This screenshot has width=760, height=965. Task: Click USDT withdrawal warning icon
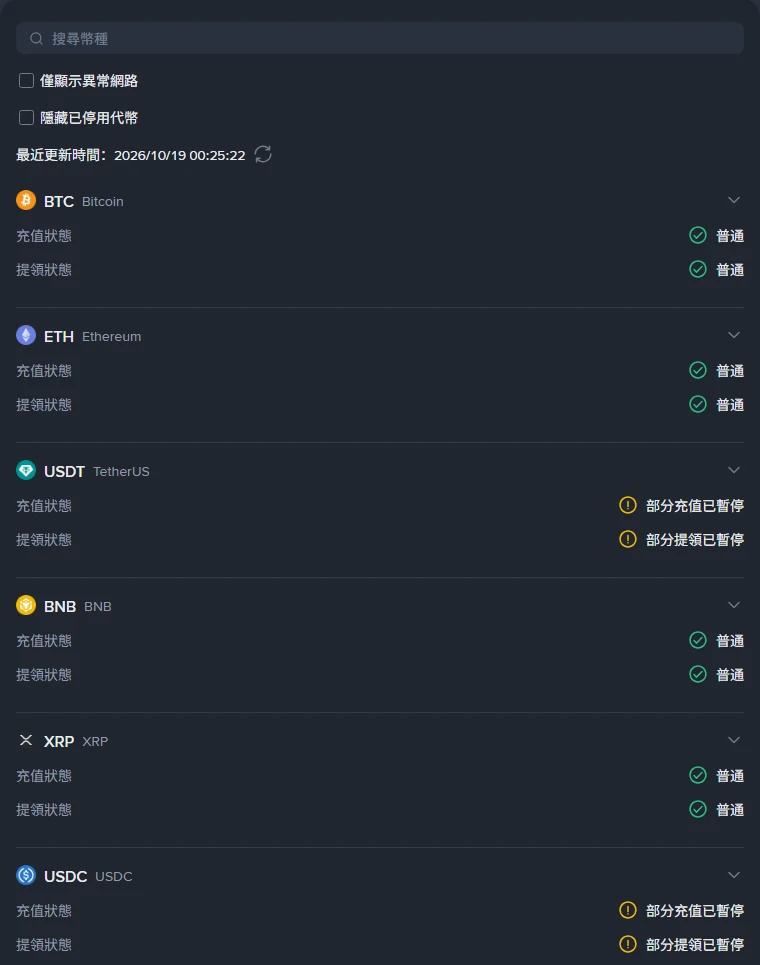click(x=628, y=539)
